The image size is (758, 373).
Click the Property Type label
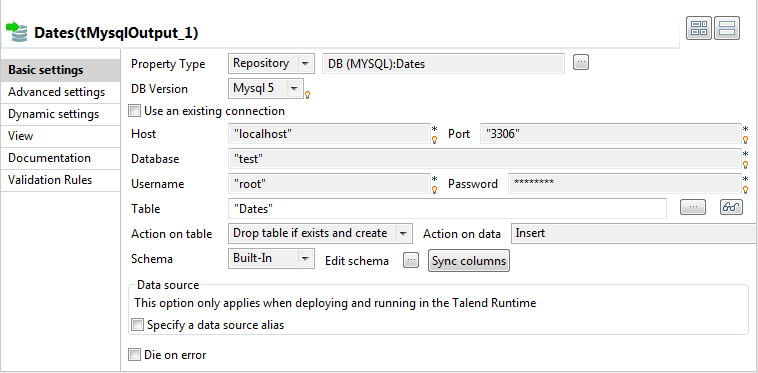tap(168, 64)
